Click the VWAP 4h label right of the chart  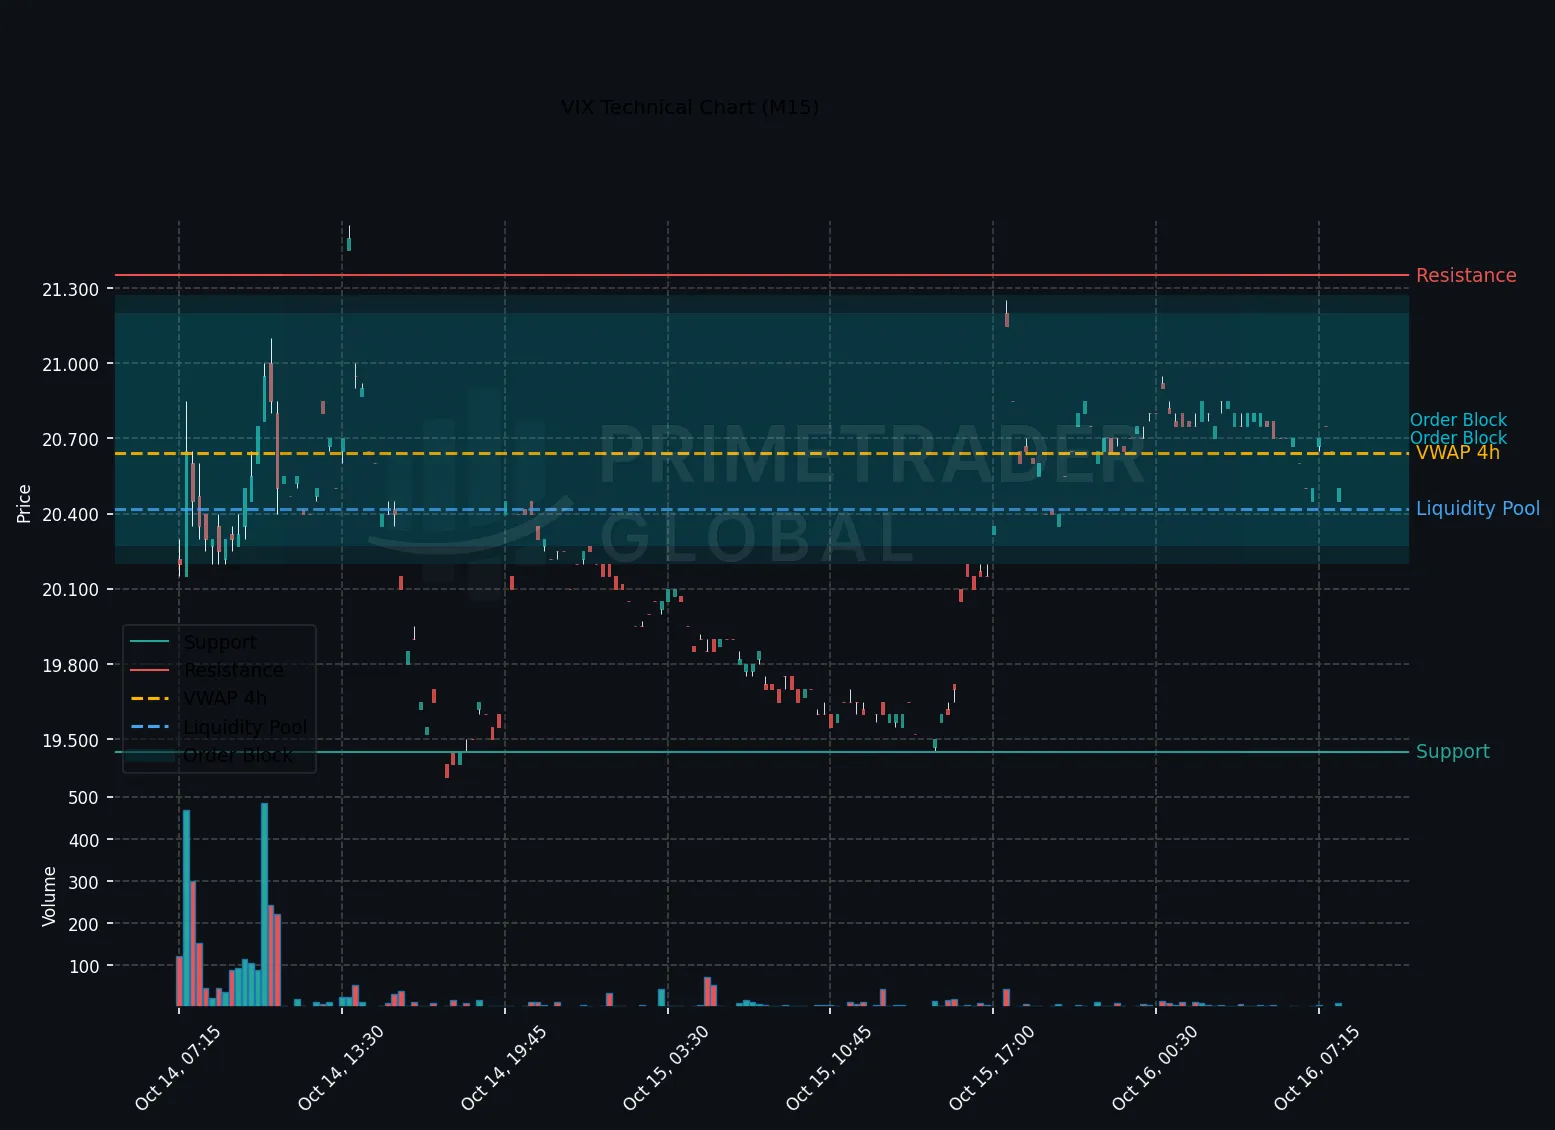point(1458,453)
